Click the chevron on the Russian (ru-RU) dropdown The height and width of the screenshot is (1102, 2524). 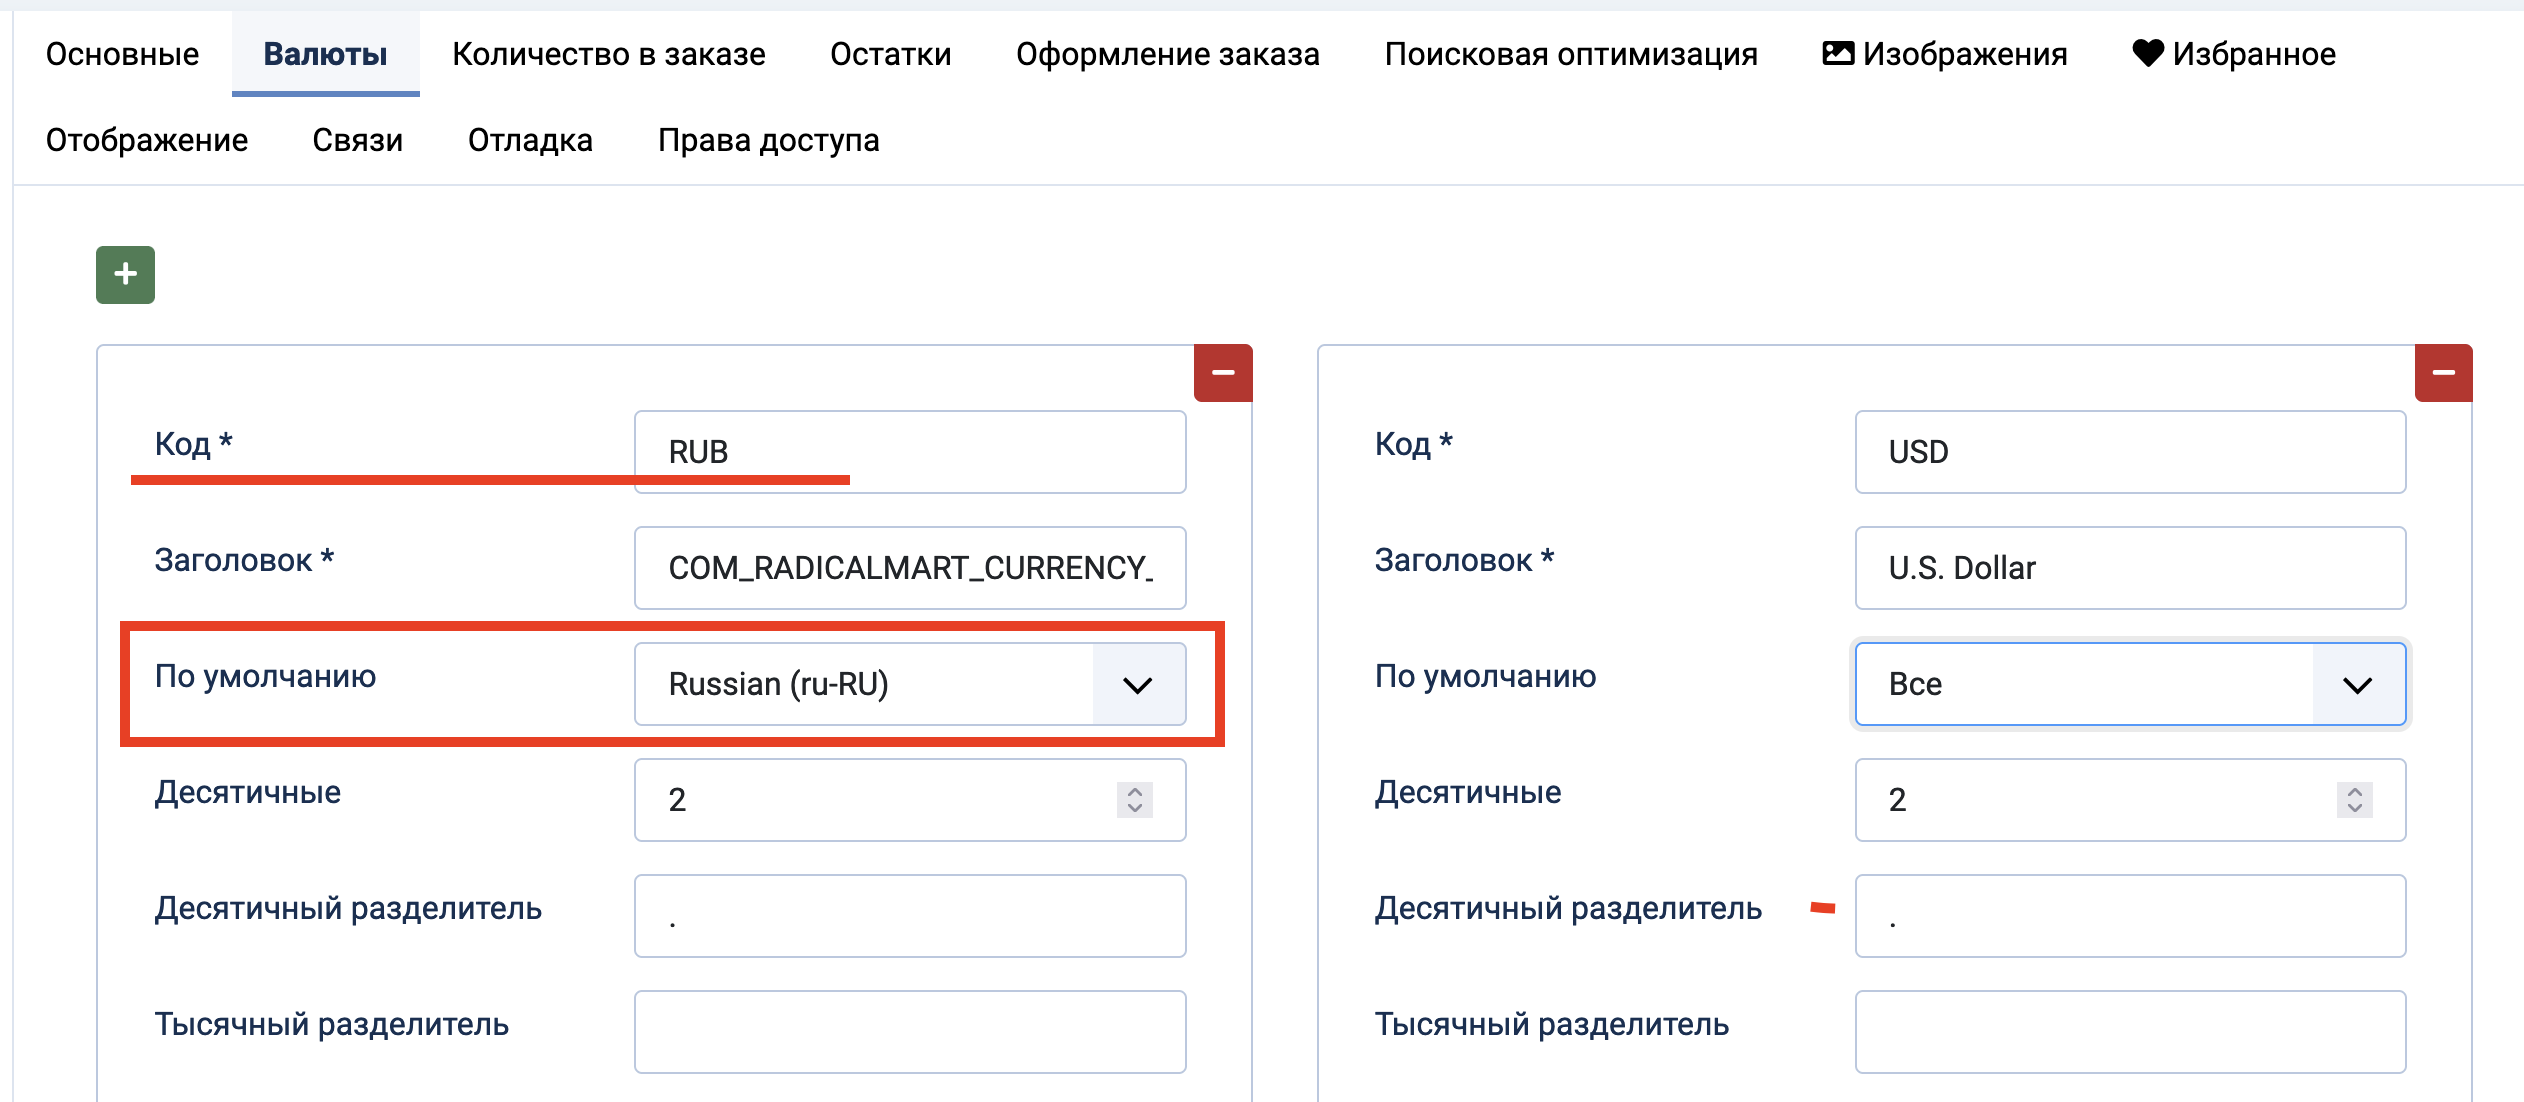click(x=1137, y=684)
